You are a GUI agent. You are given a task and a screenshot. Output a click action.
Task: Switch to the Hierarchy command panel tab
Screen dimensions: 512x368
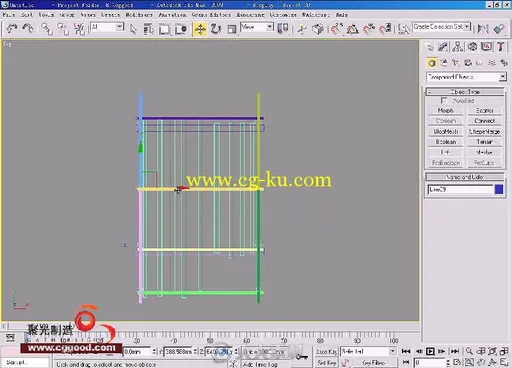coord(458,47)
